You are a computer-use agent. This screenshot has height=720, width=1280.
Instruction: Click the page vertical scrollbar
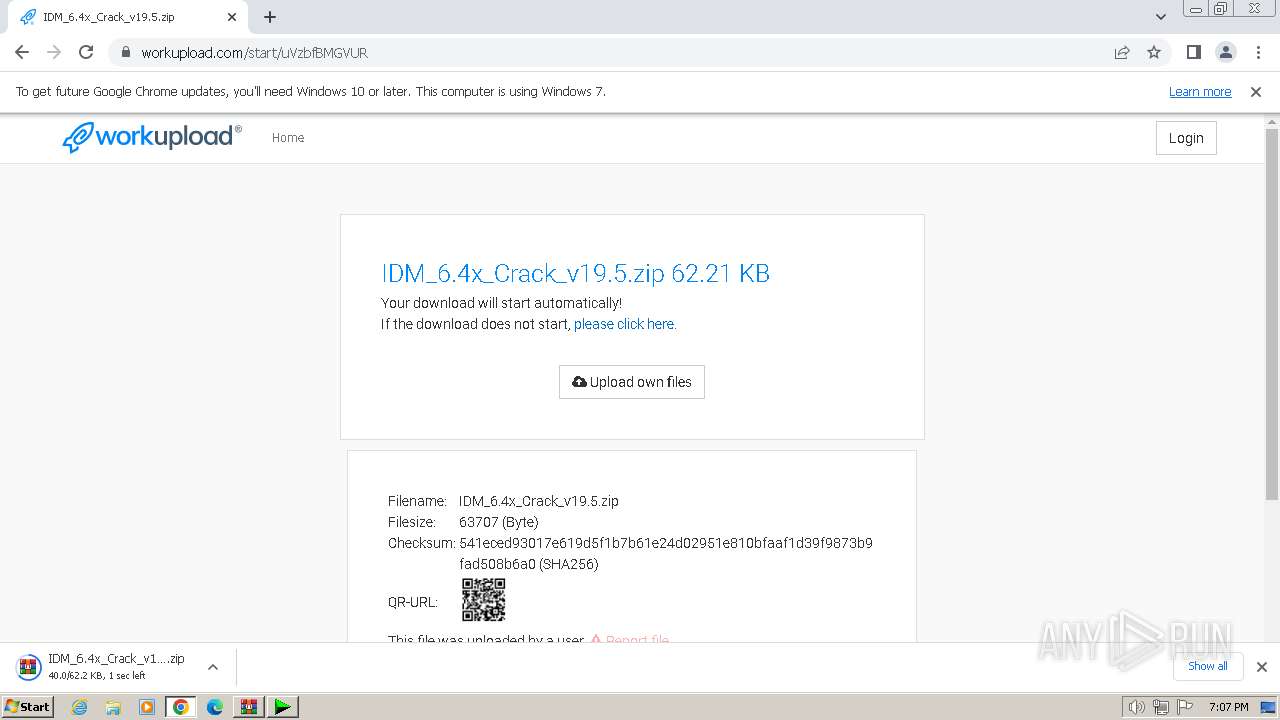click(x=1272, y=314)
